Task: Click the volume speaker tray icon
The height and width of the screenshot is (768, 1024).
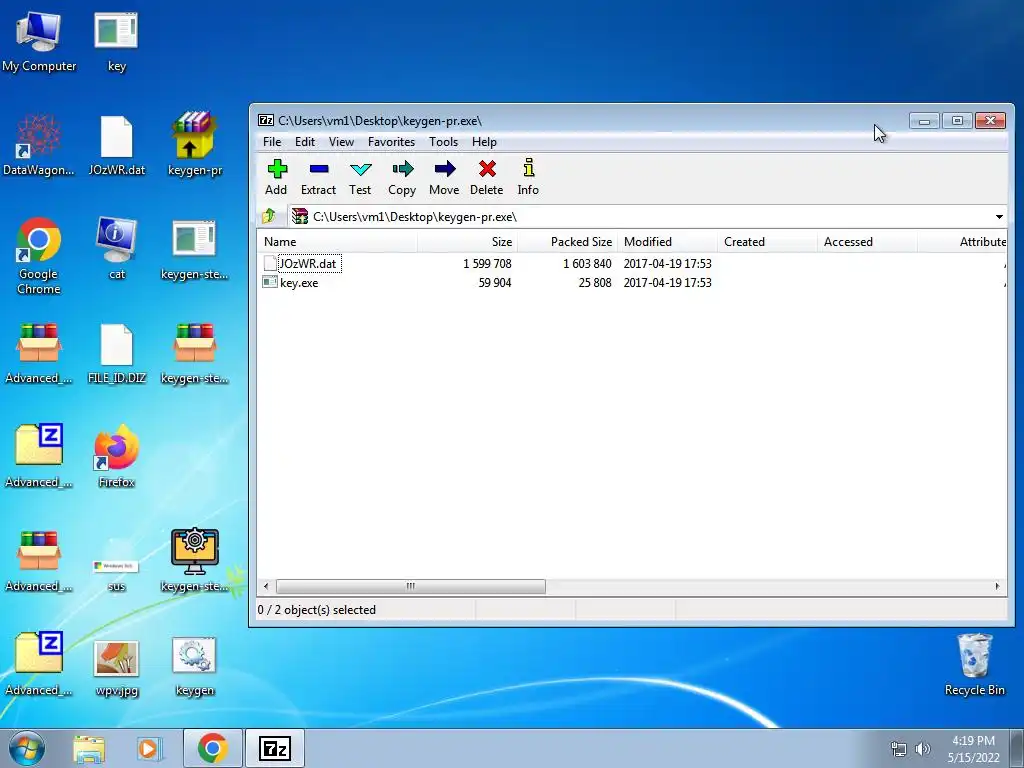Action: click(x=923, y=749)
